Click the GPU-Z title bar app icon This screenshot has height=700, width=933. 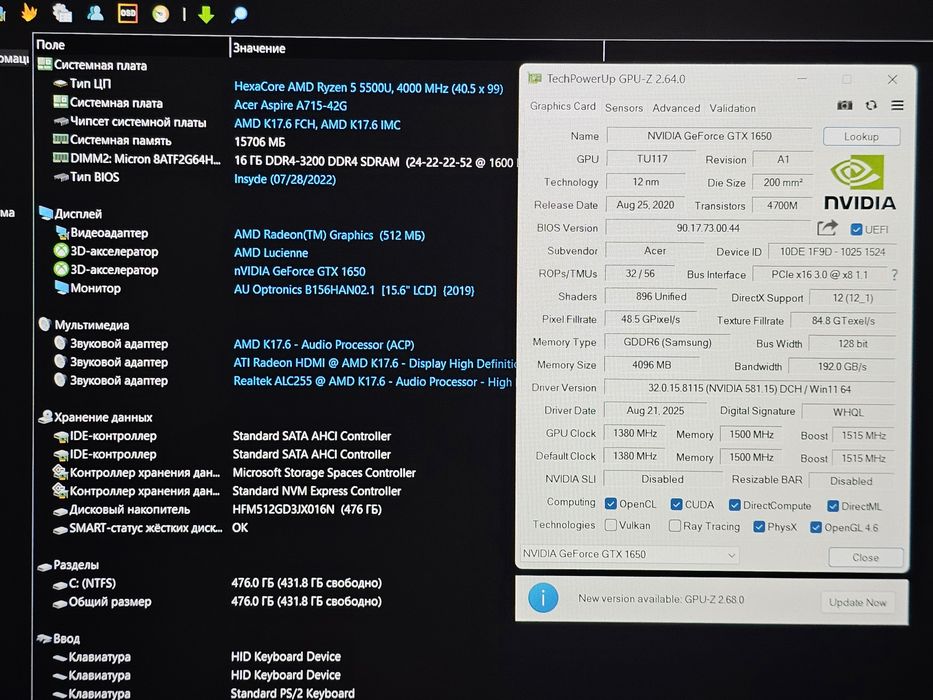click(535, 78)
